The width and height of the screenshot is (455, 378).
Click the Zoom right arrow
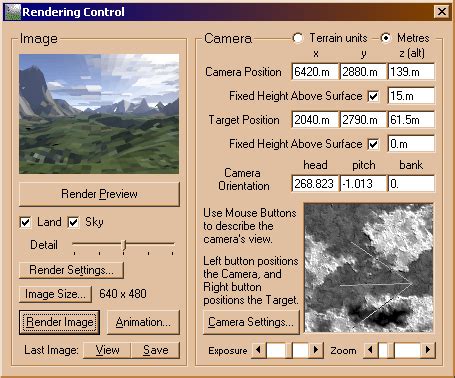pyautogui.click(x=428, y=350)
